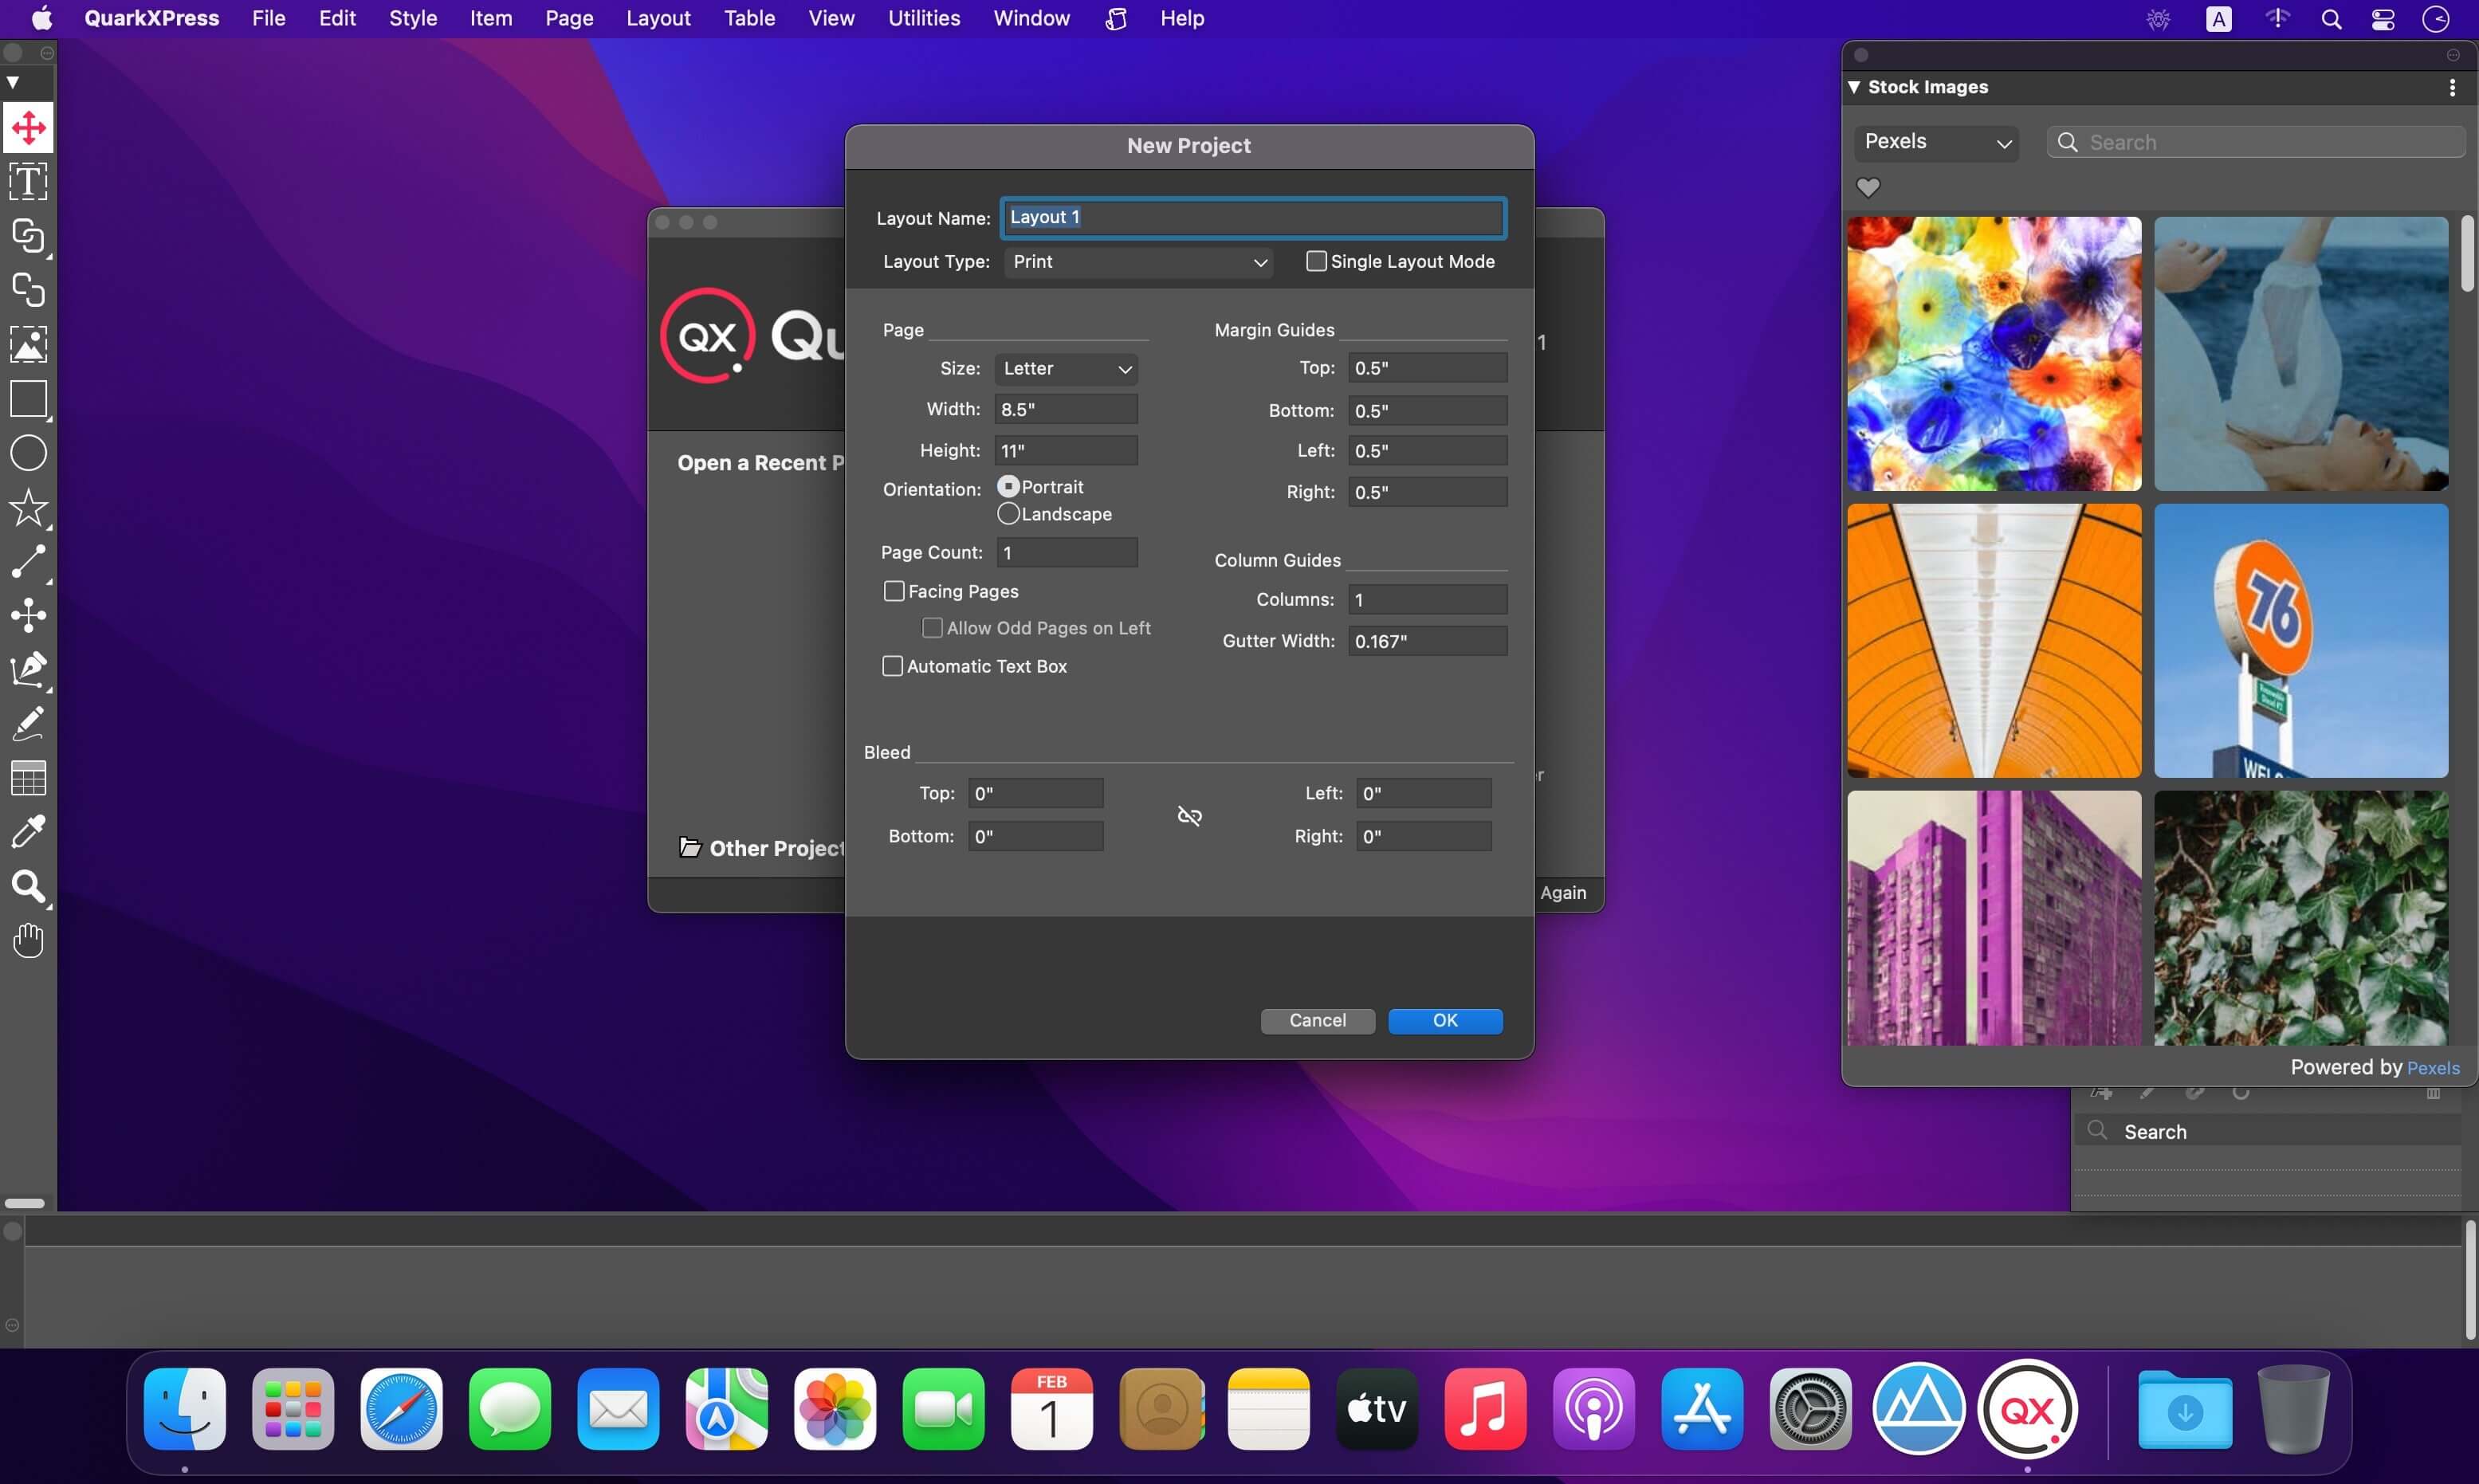Check the Facing Pages option
The image size is (2479, 1484).
pos(894,592)
